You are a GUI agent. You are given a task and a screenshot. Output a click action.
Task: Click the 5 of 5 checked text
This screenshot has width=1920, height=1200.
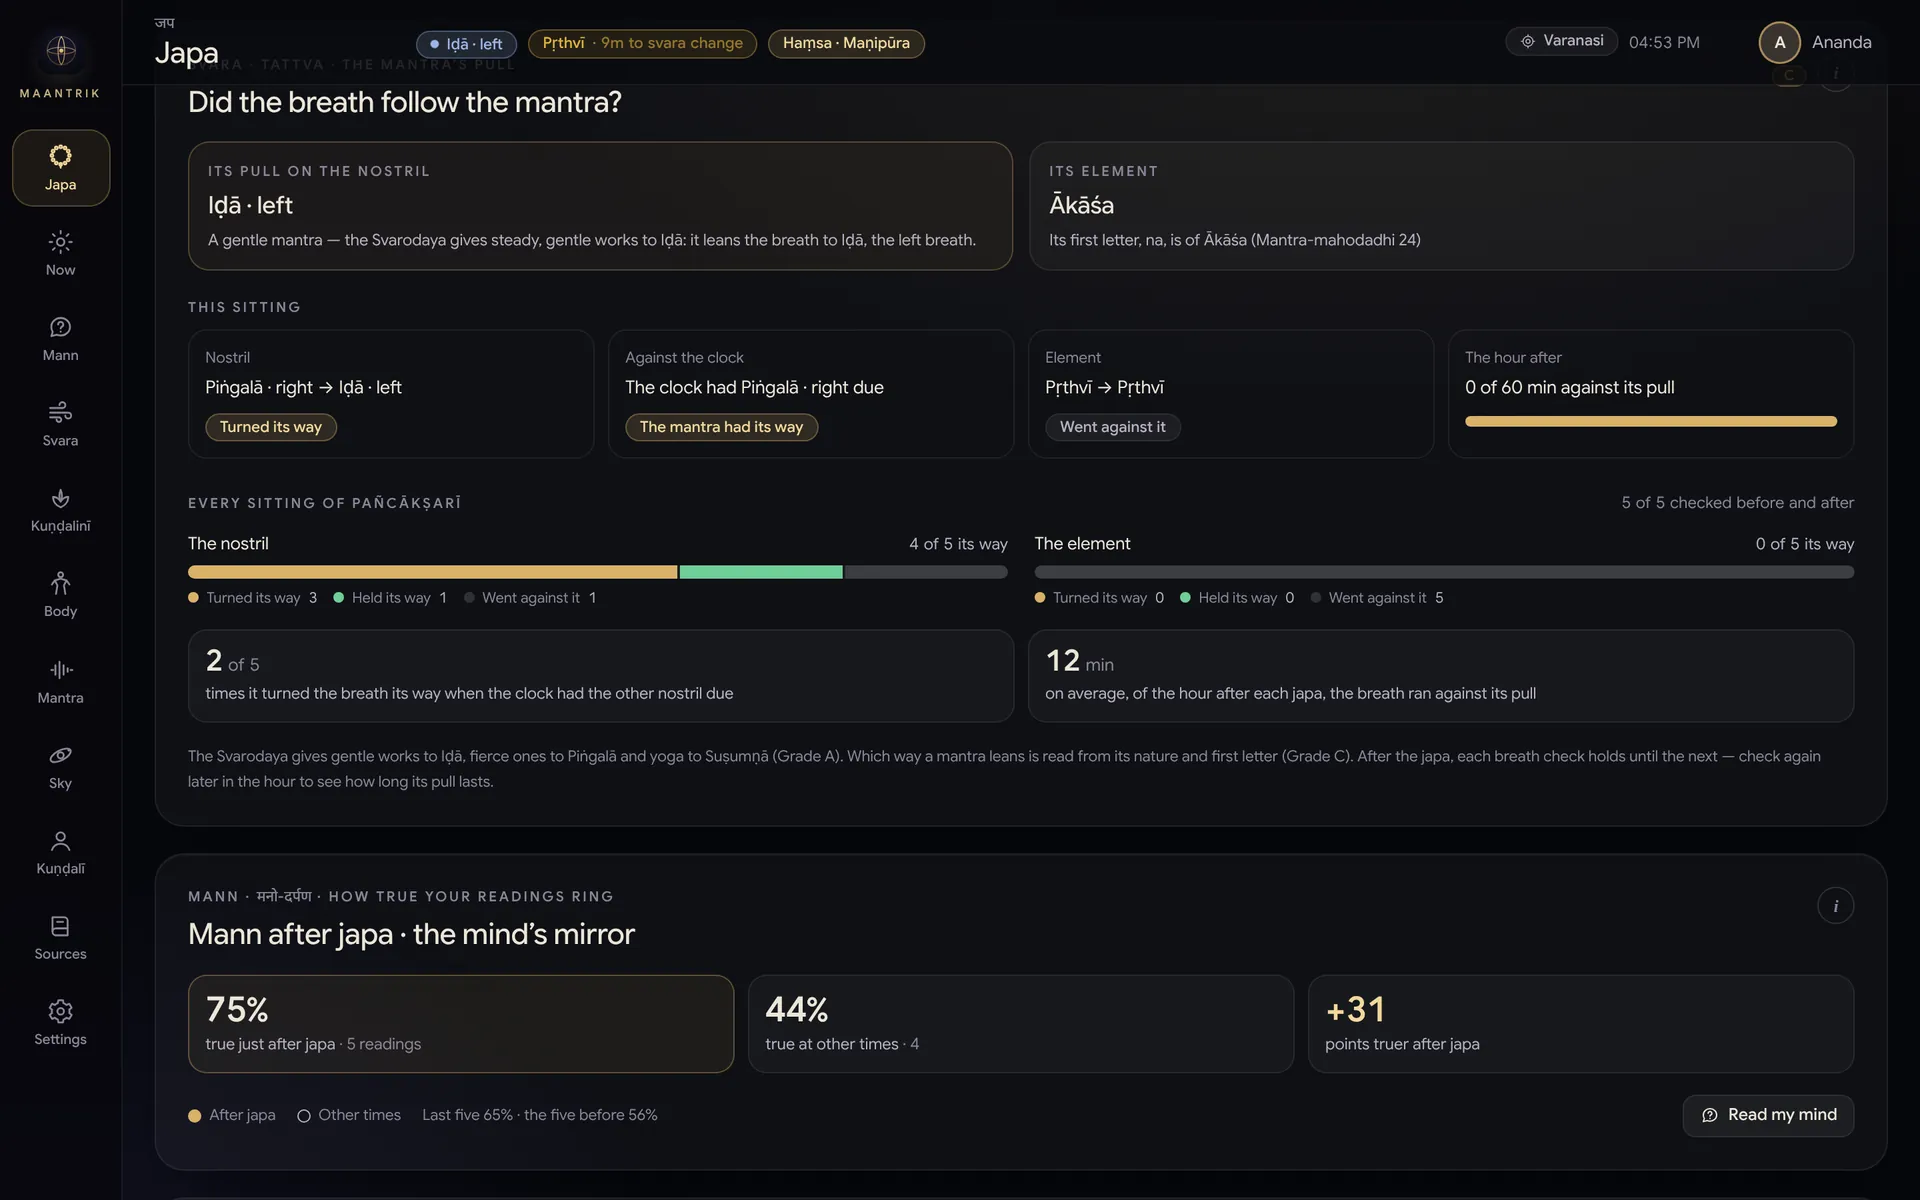[1737, 503]
